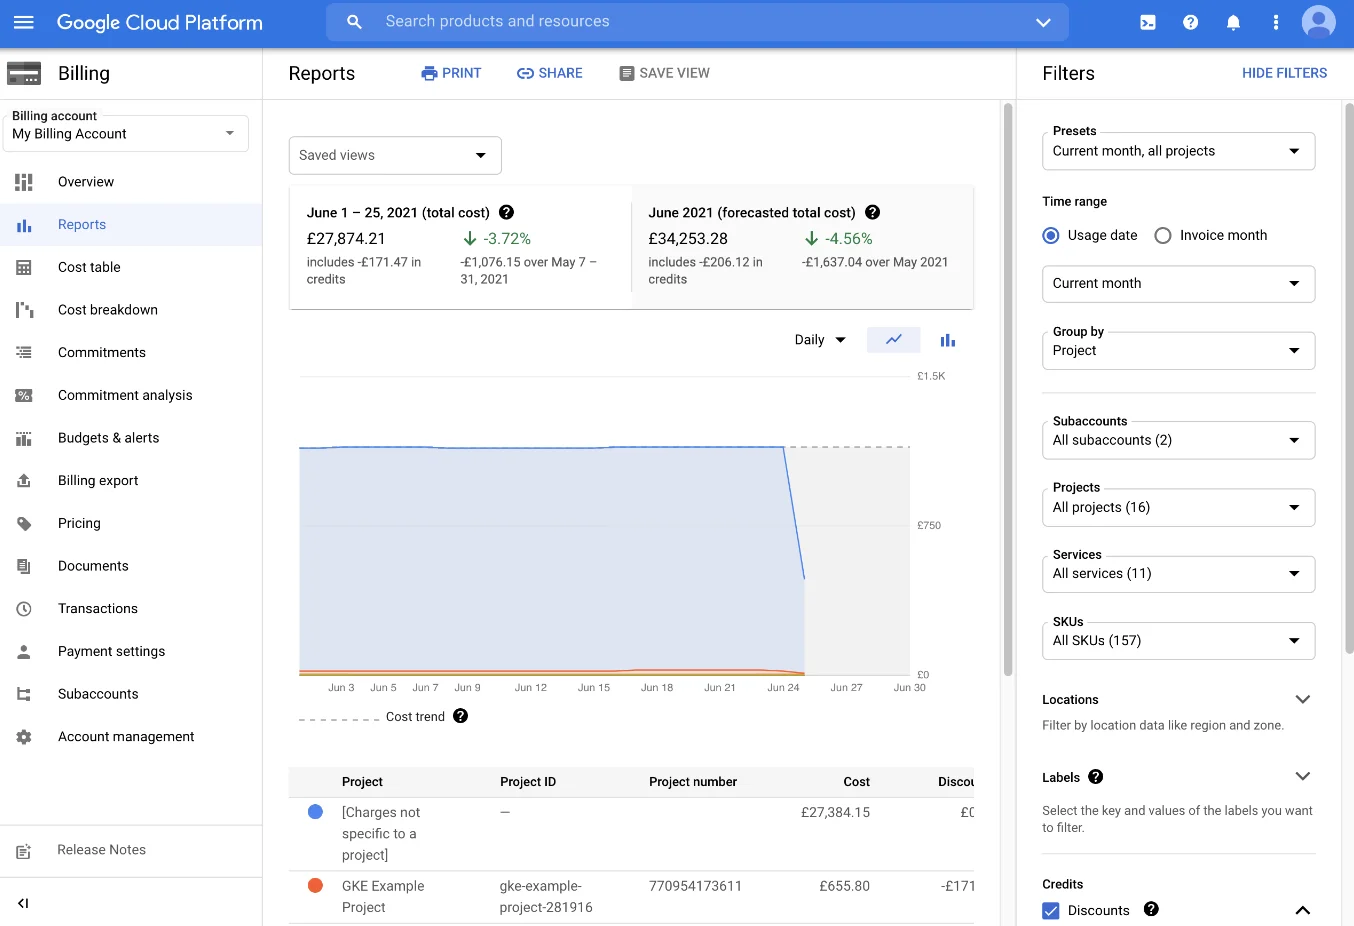Go to Reports in sidebar

[x=131, y=225]
